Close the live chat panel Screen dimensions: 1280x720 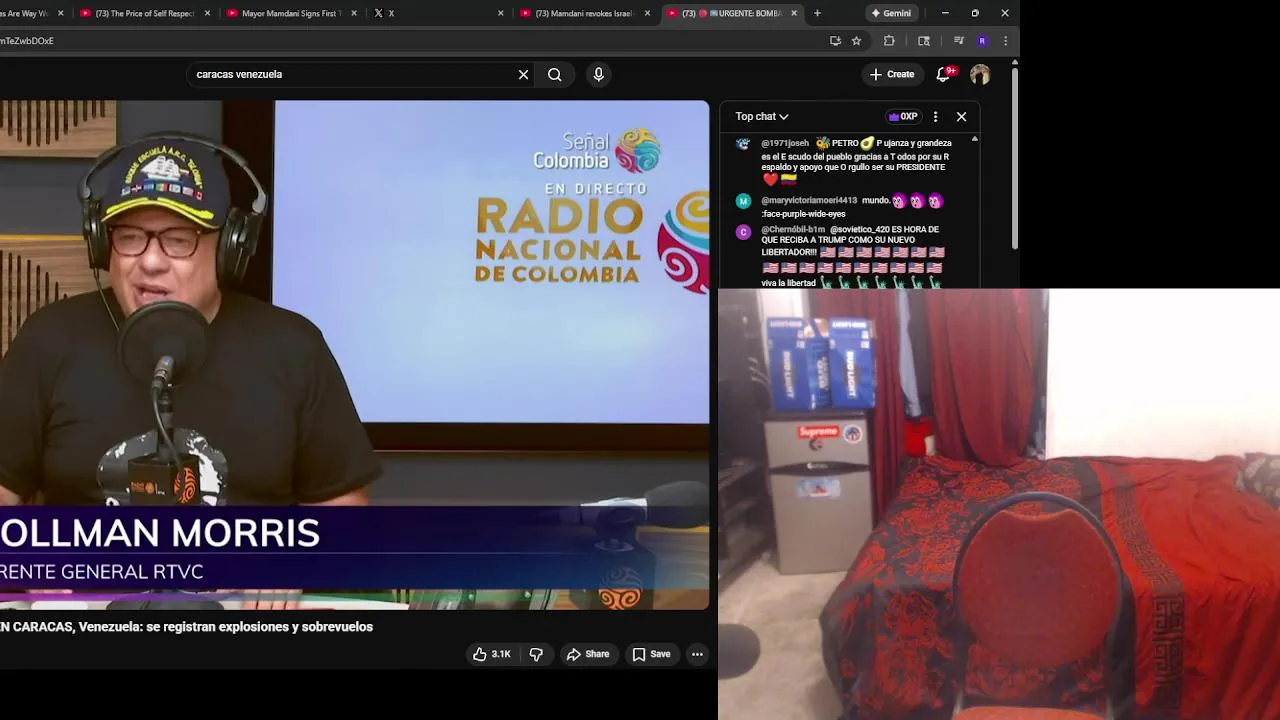click(961, 116)
